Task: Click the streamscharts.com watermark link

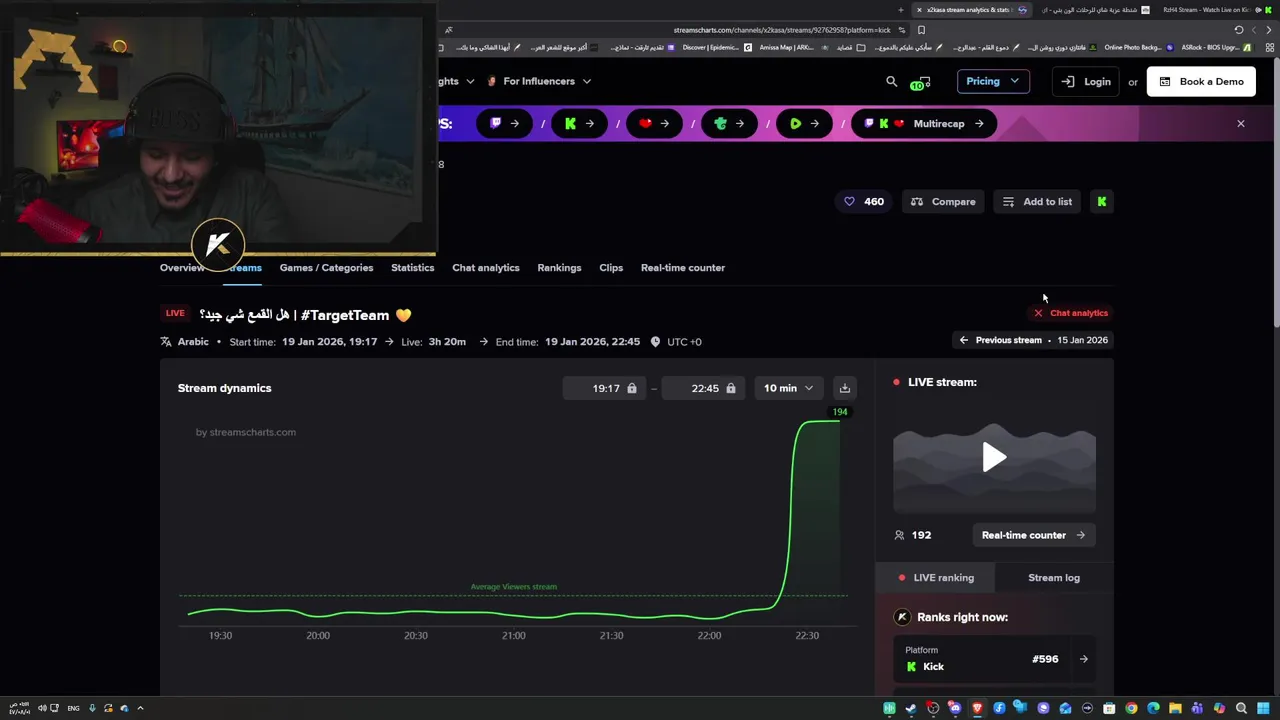Action: [x=246, y=432]
